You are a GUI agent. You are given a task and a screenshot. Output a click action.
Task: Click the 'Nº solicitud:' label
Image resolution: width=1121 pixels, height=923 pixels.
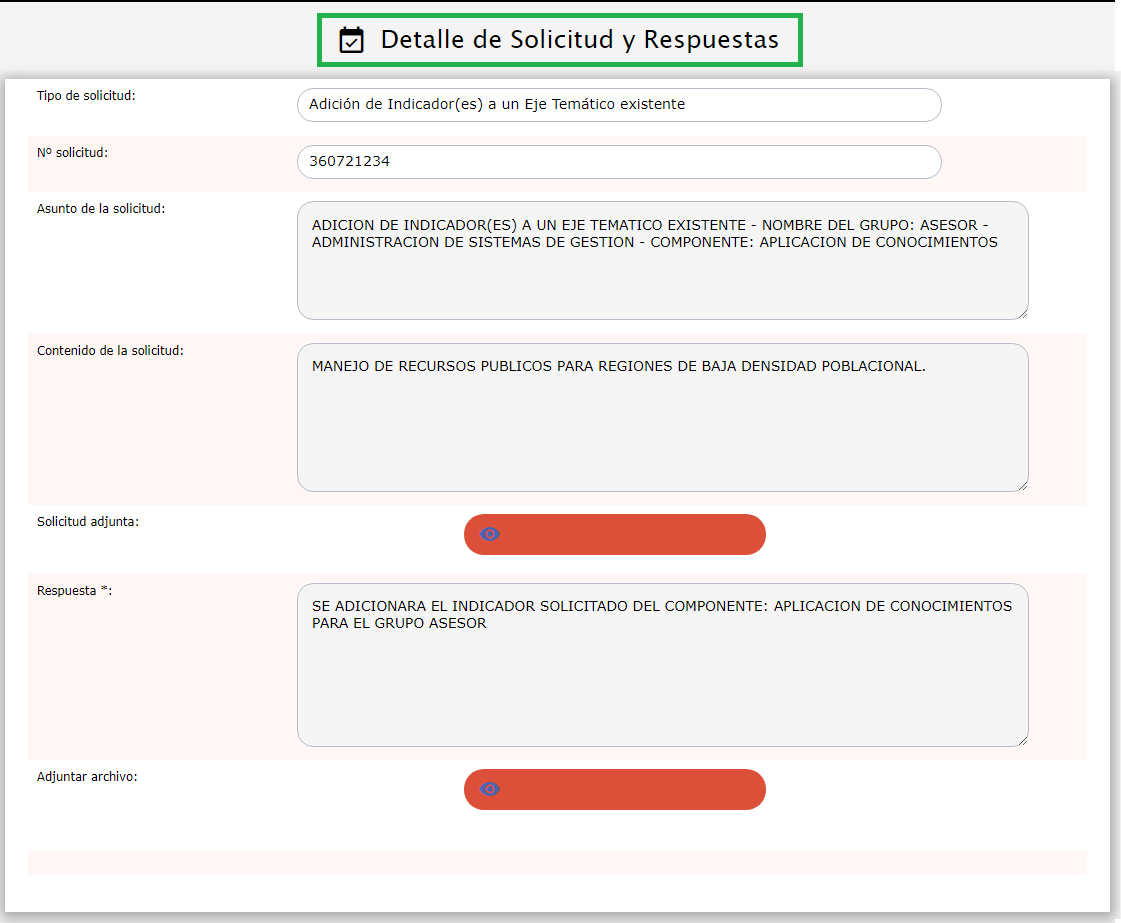click(72, 153)
